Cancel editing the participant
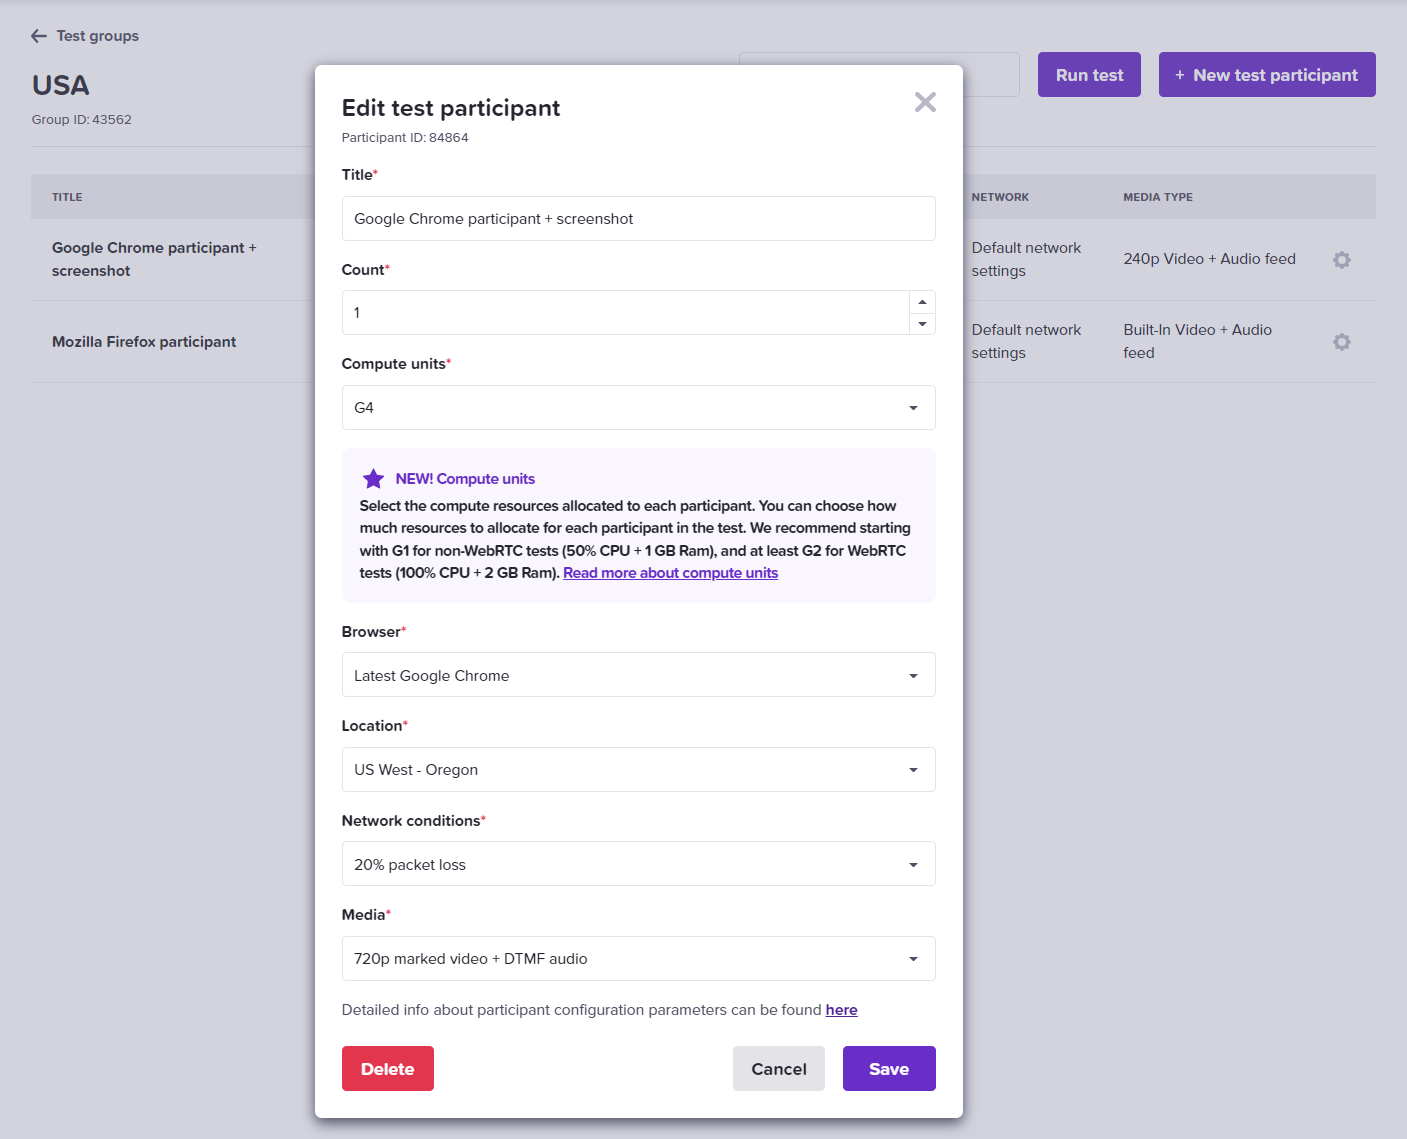This screenshot has width=1407, height=1139. tap(778, 1068)
